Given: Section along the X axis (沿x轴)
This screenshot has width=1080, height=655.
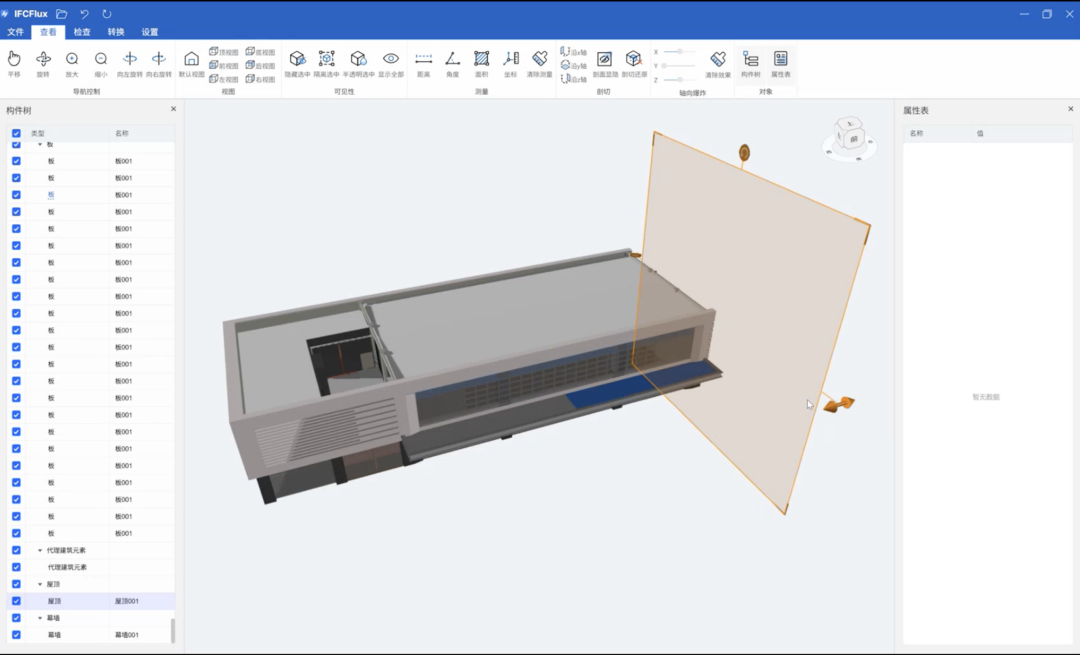Looking at the screenshot, I should 573,52.
